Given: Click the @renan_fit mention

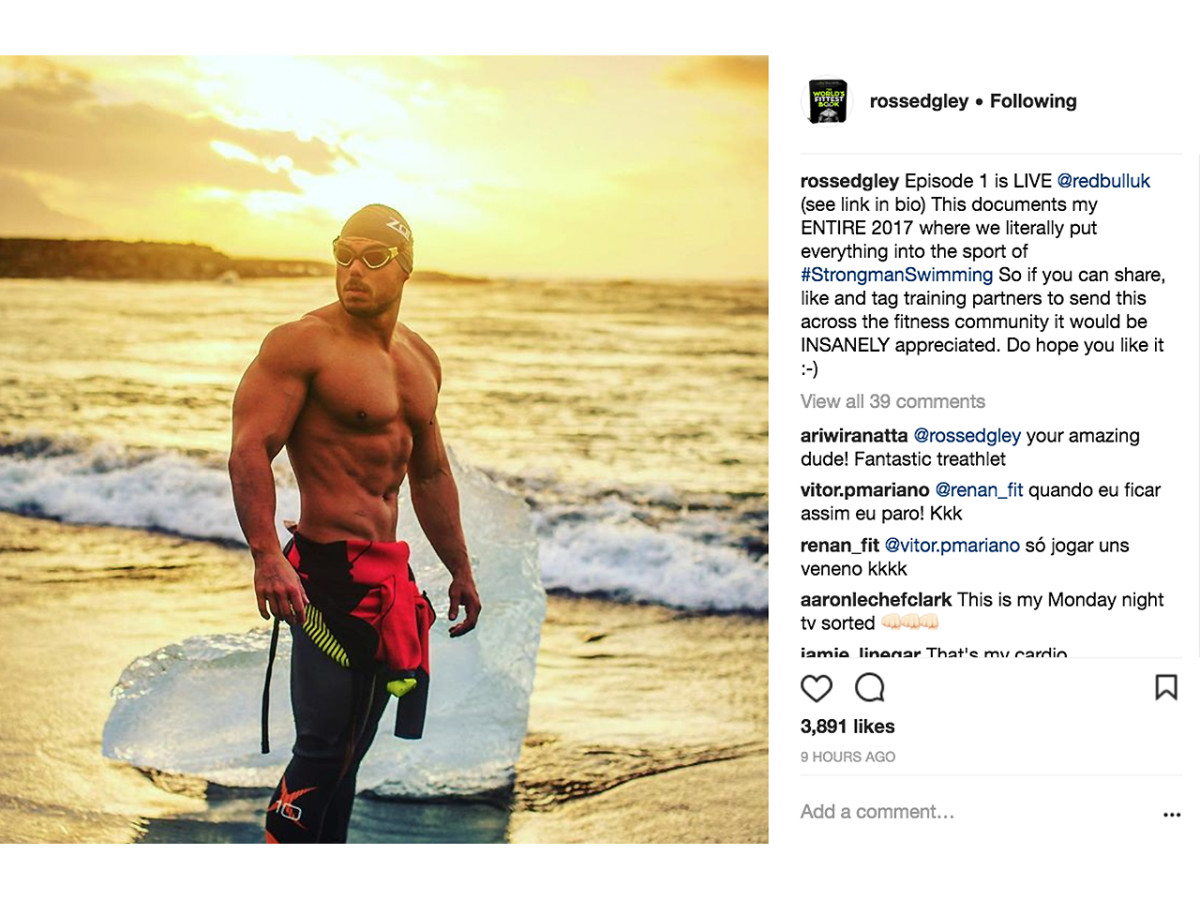Looking at the screenshot, I should 981,490.
